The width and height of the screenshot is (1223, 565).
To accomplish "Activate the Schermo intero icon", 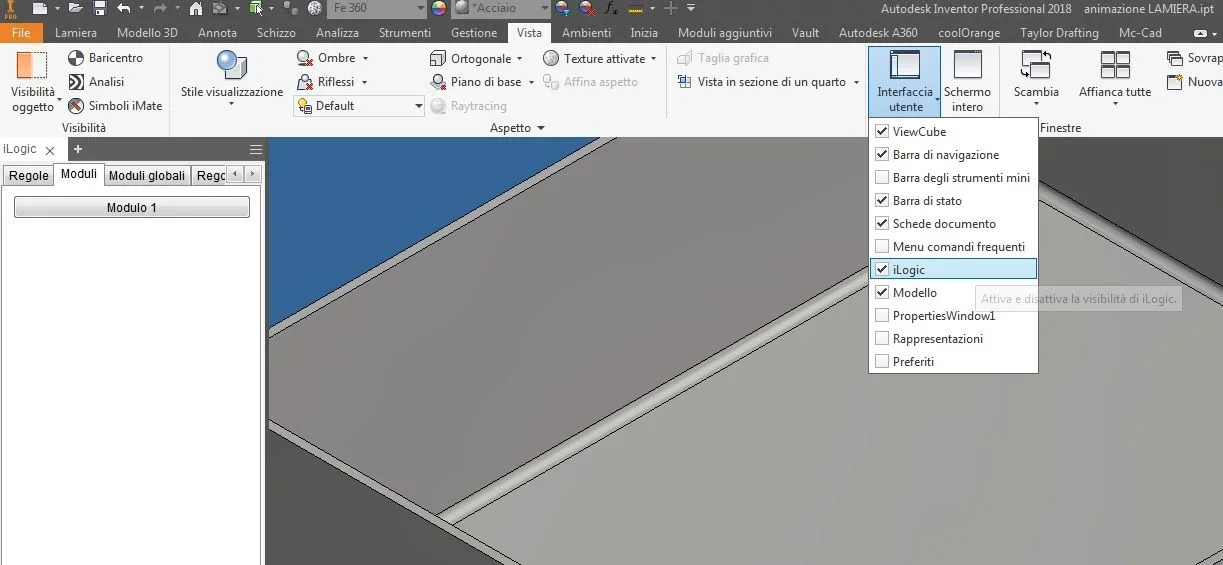I will point(968,66).
